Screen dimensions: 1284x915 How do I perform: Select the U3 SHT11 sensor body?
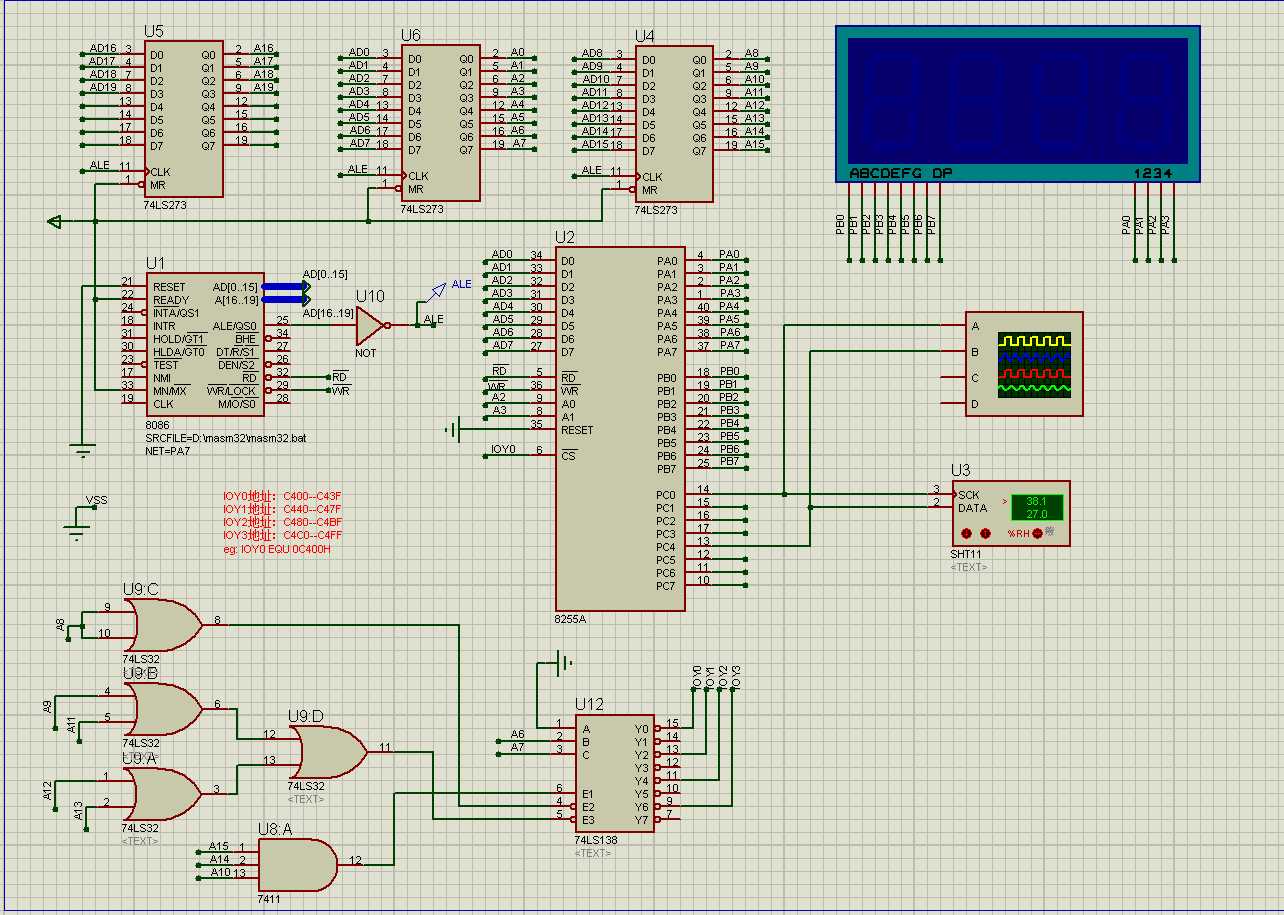pos(1010,513)
